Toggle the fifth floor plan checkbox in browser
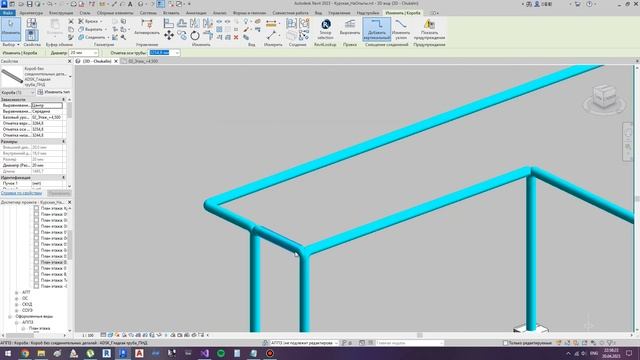The image size is (640, 360). pos(36,232)
